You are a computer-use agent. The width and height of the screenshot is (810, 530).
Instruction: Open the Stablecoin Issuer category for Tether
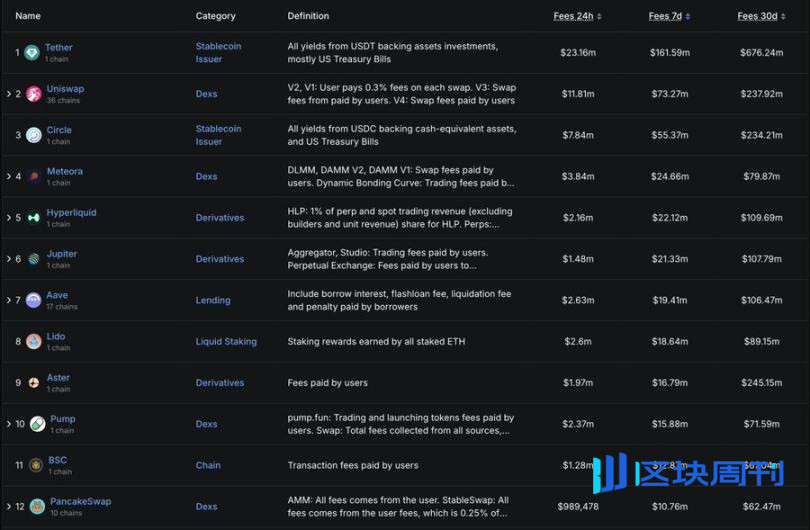(218, 53)
